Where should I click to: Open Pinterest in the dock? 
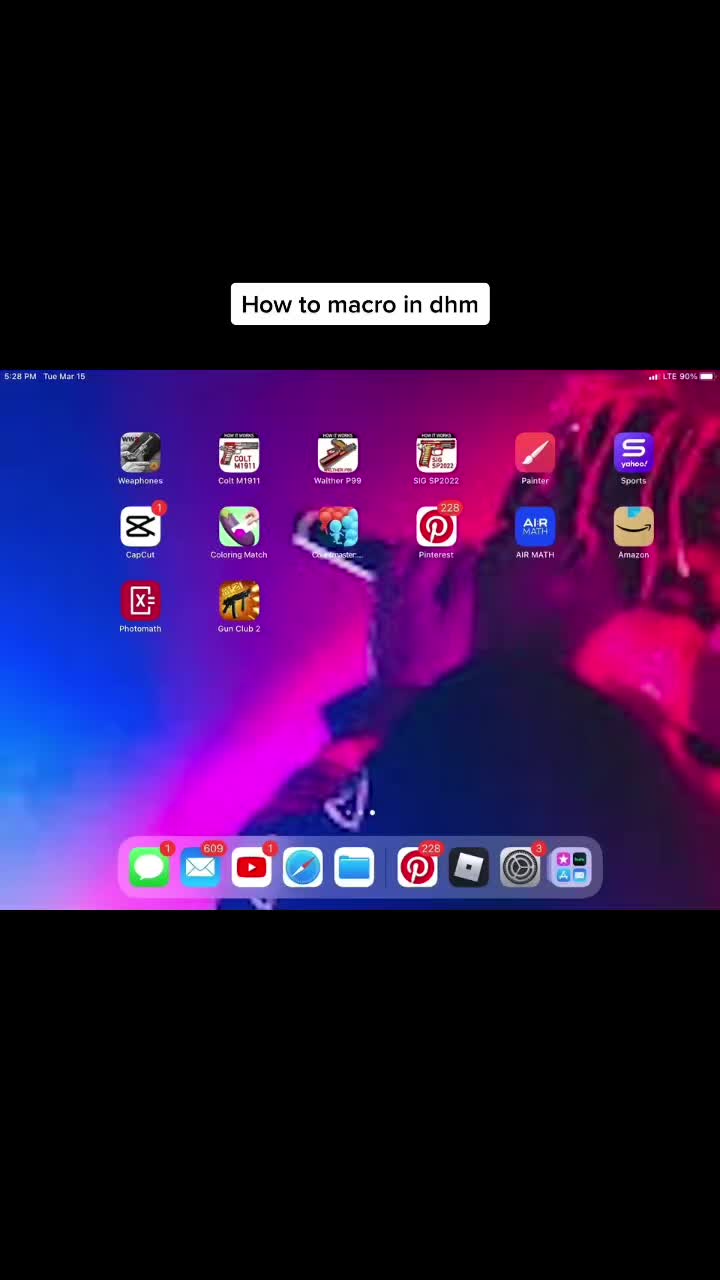(417, 867)
